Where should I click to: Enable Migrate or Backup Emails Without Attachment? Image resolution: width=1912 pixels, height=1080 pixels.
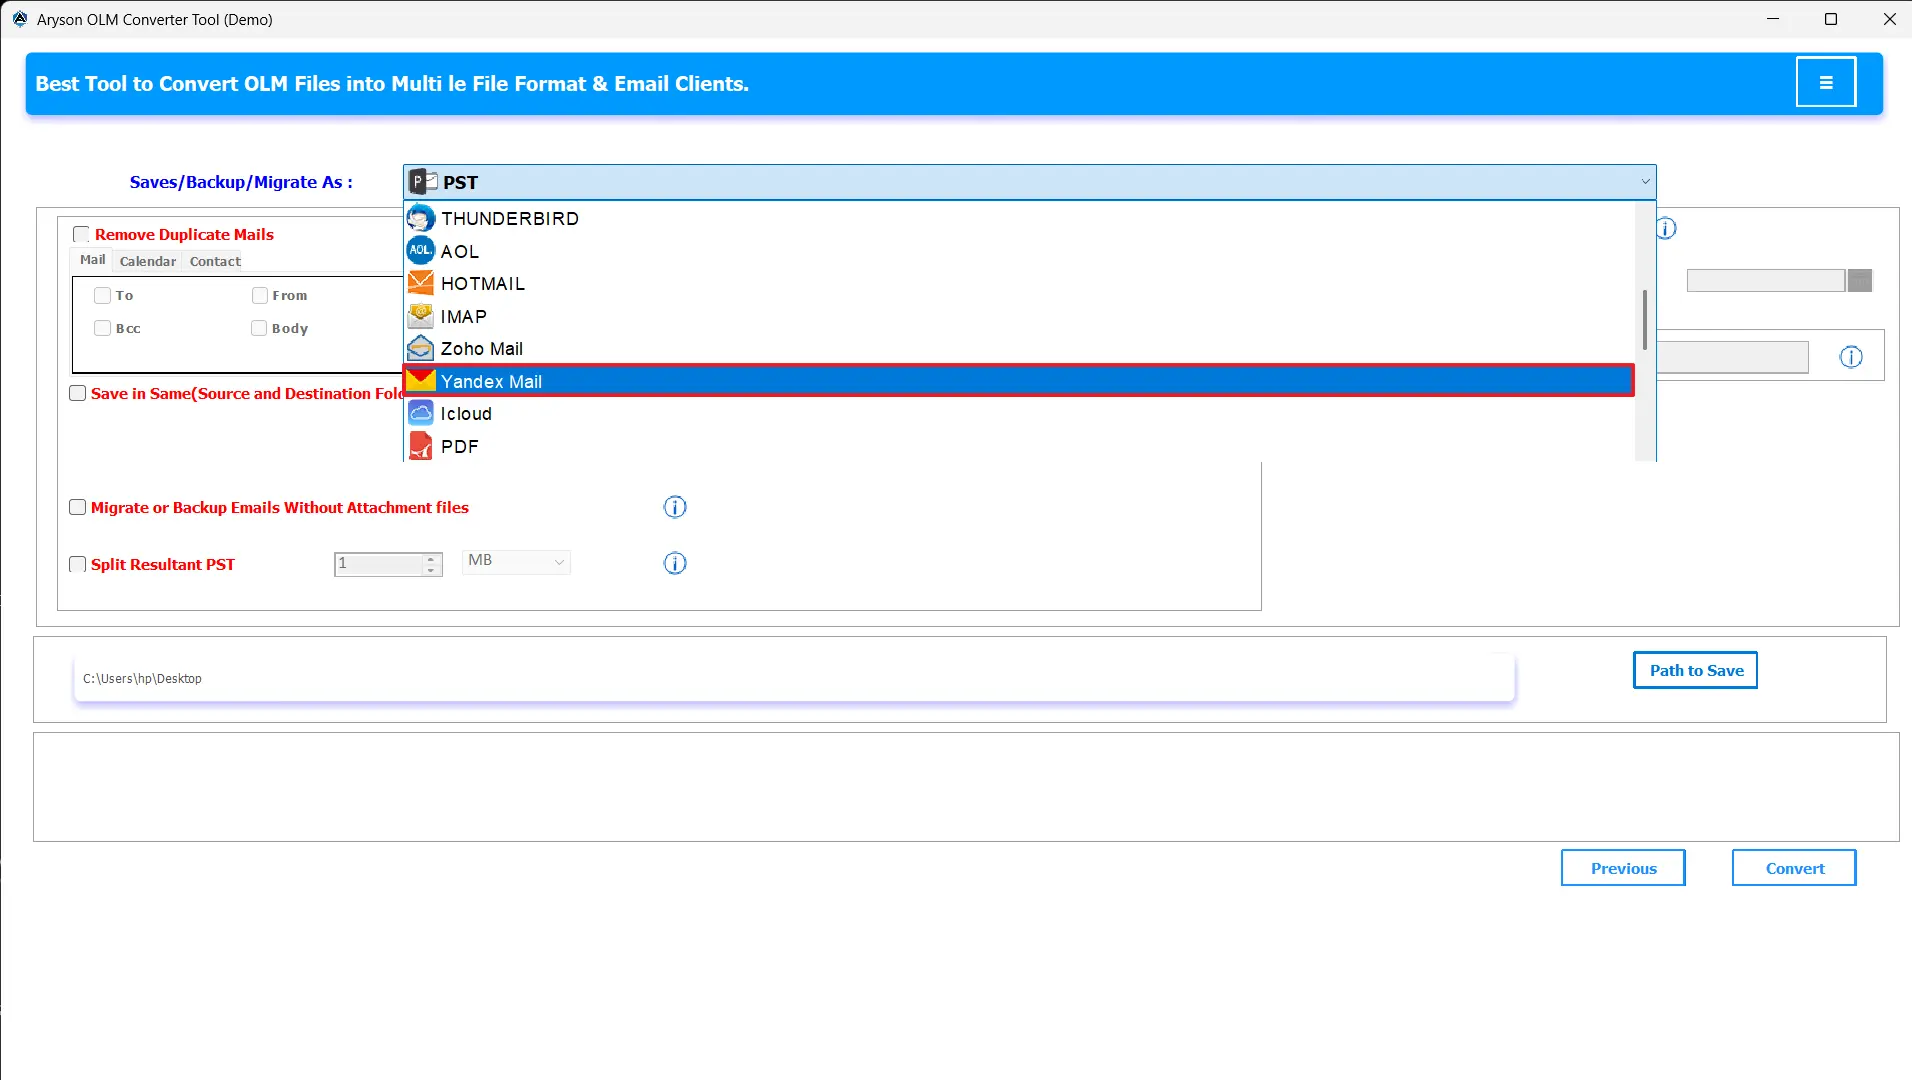click(77, 507)
